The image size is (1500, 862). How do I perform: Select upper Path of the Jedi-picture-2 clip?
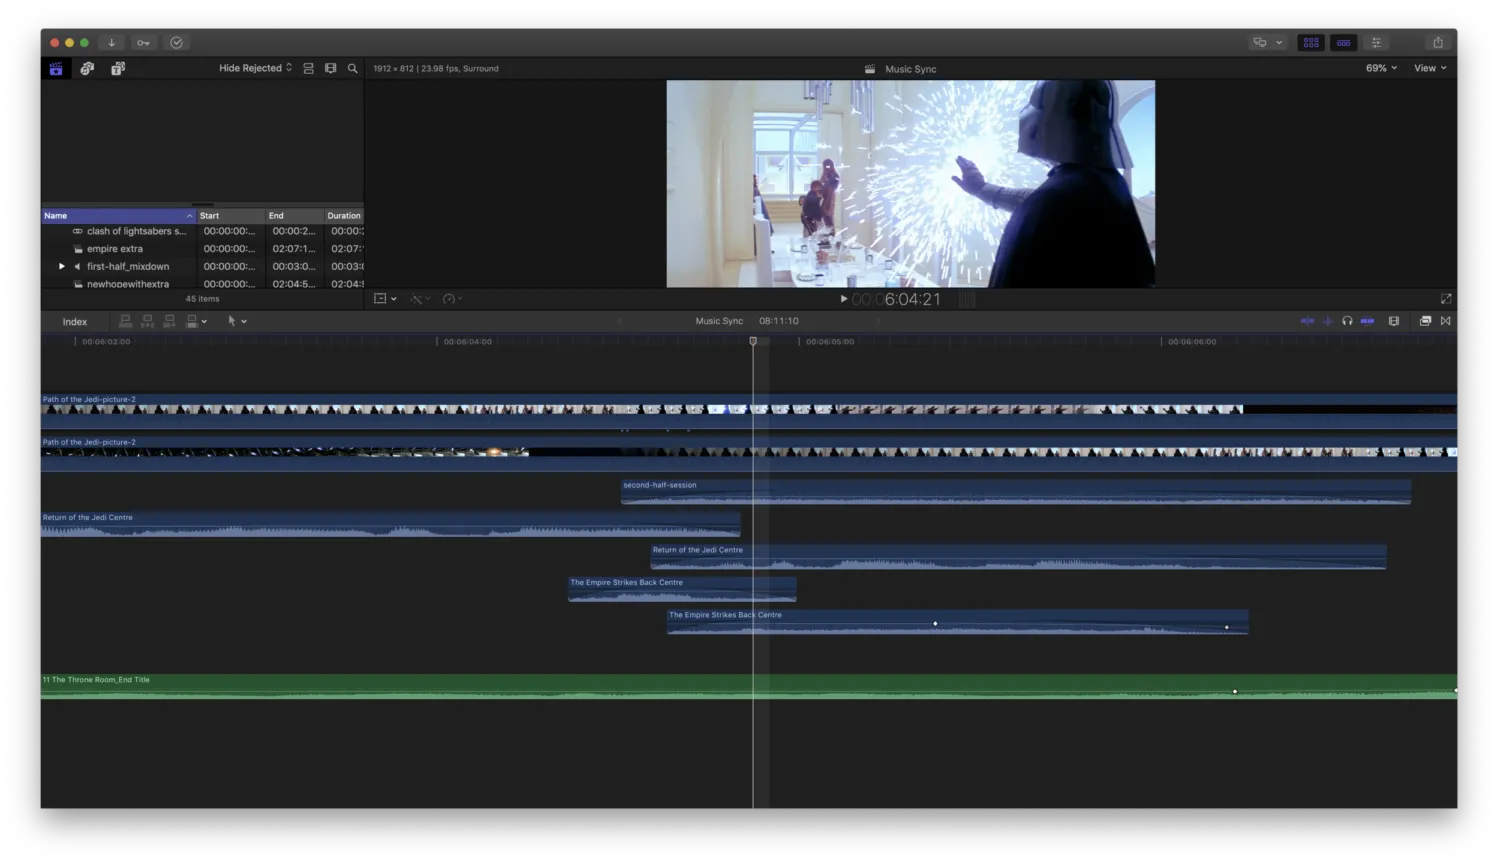[x=749, y=411]
